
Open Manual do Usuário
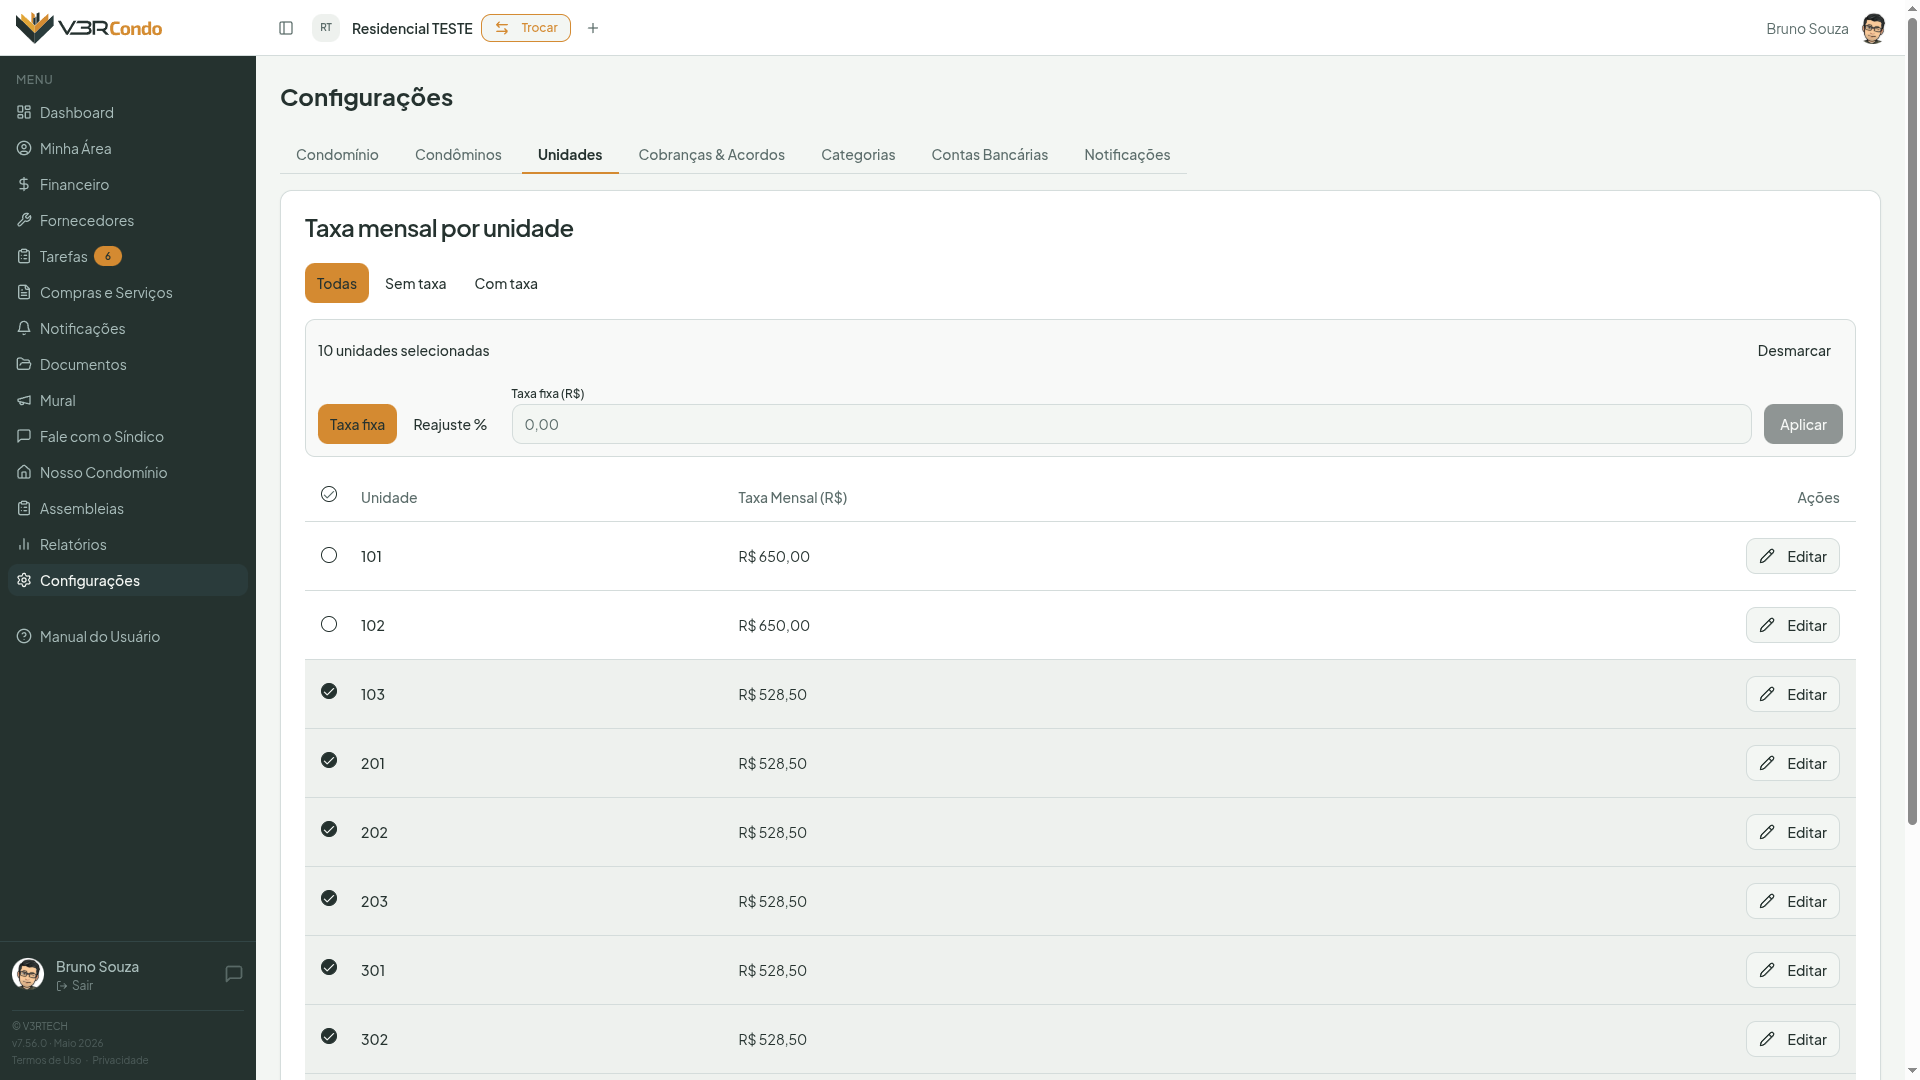[x=128, y=636]
